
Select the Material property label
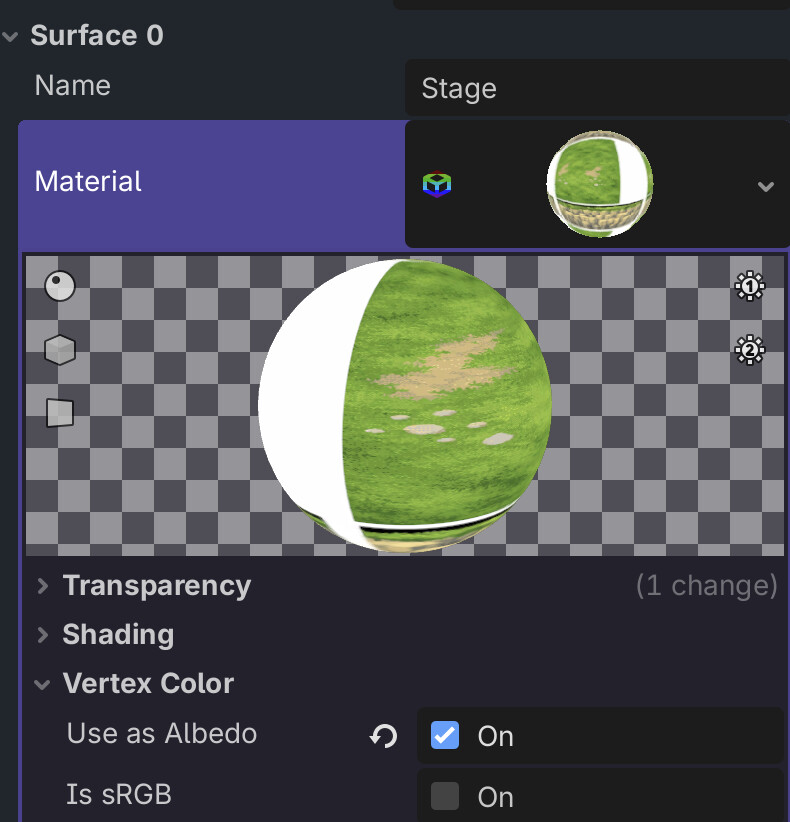pos(88,181)
